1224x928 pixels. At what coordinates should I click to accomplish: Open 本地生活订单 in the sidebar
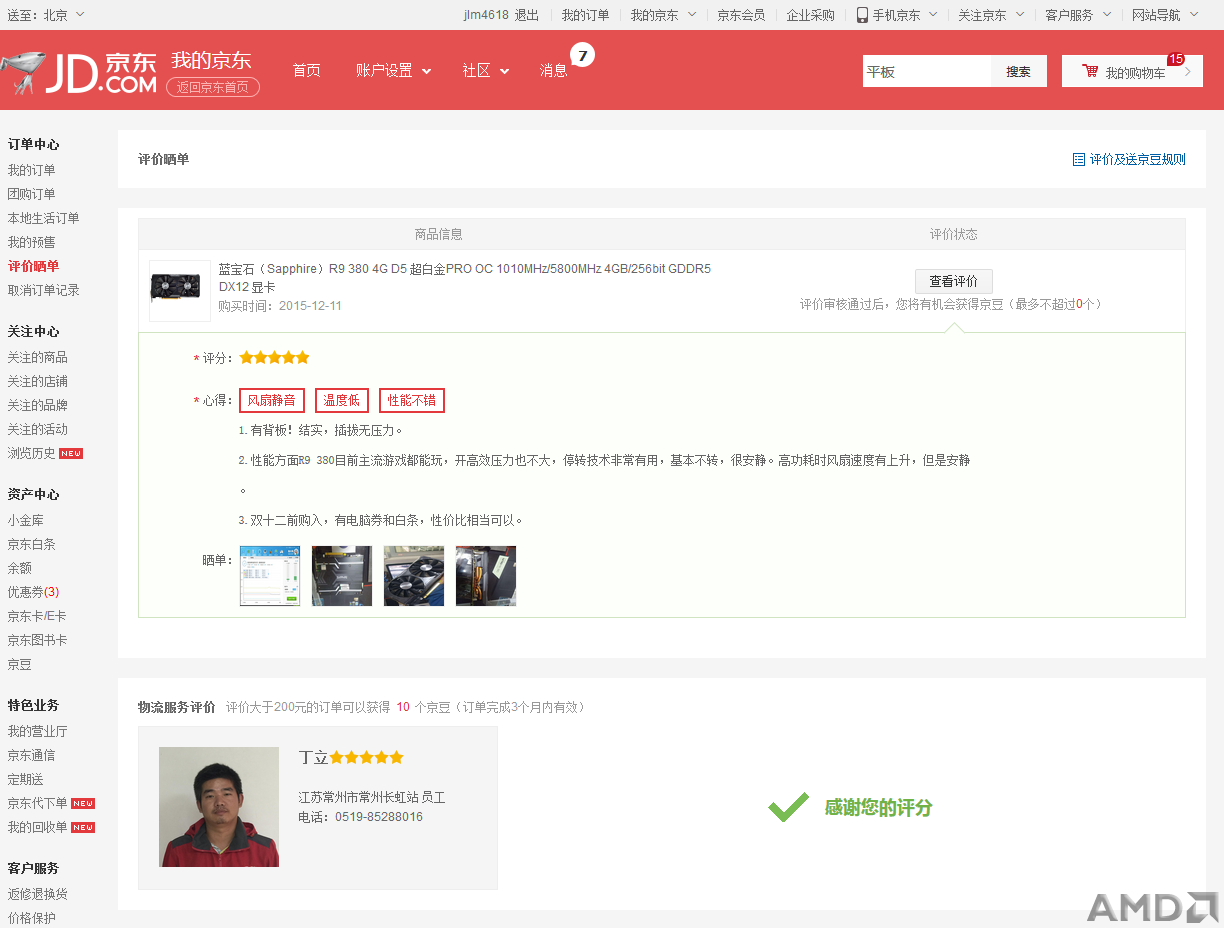44,218
